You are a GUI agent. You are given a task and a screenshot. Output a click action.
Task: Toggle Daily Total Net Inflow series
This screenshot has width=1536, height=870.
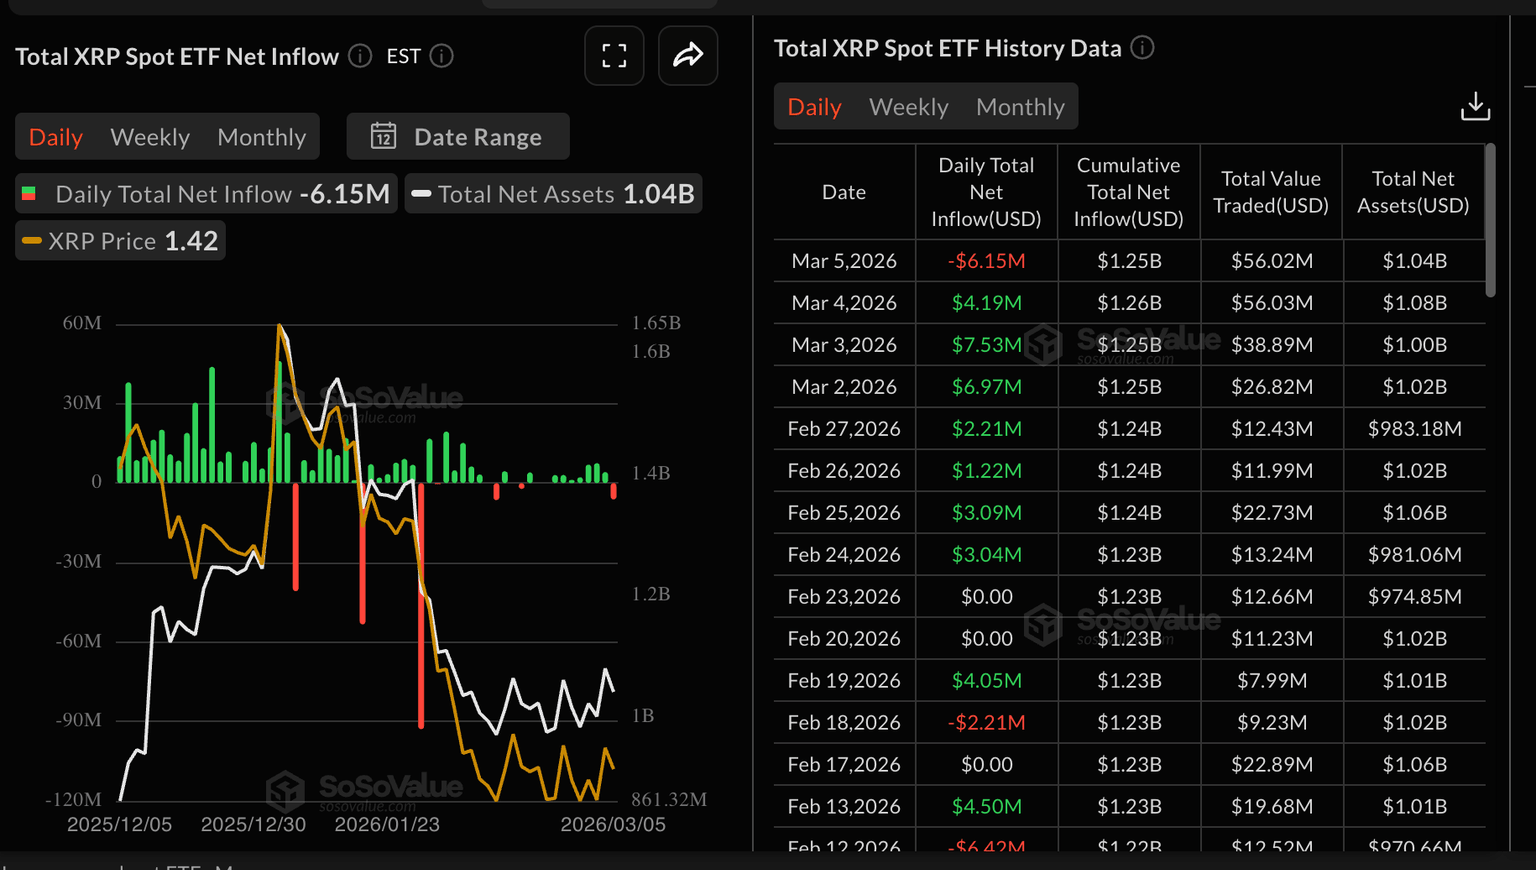(x=206, y=194)
